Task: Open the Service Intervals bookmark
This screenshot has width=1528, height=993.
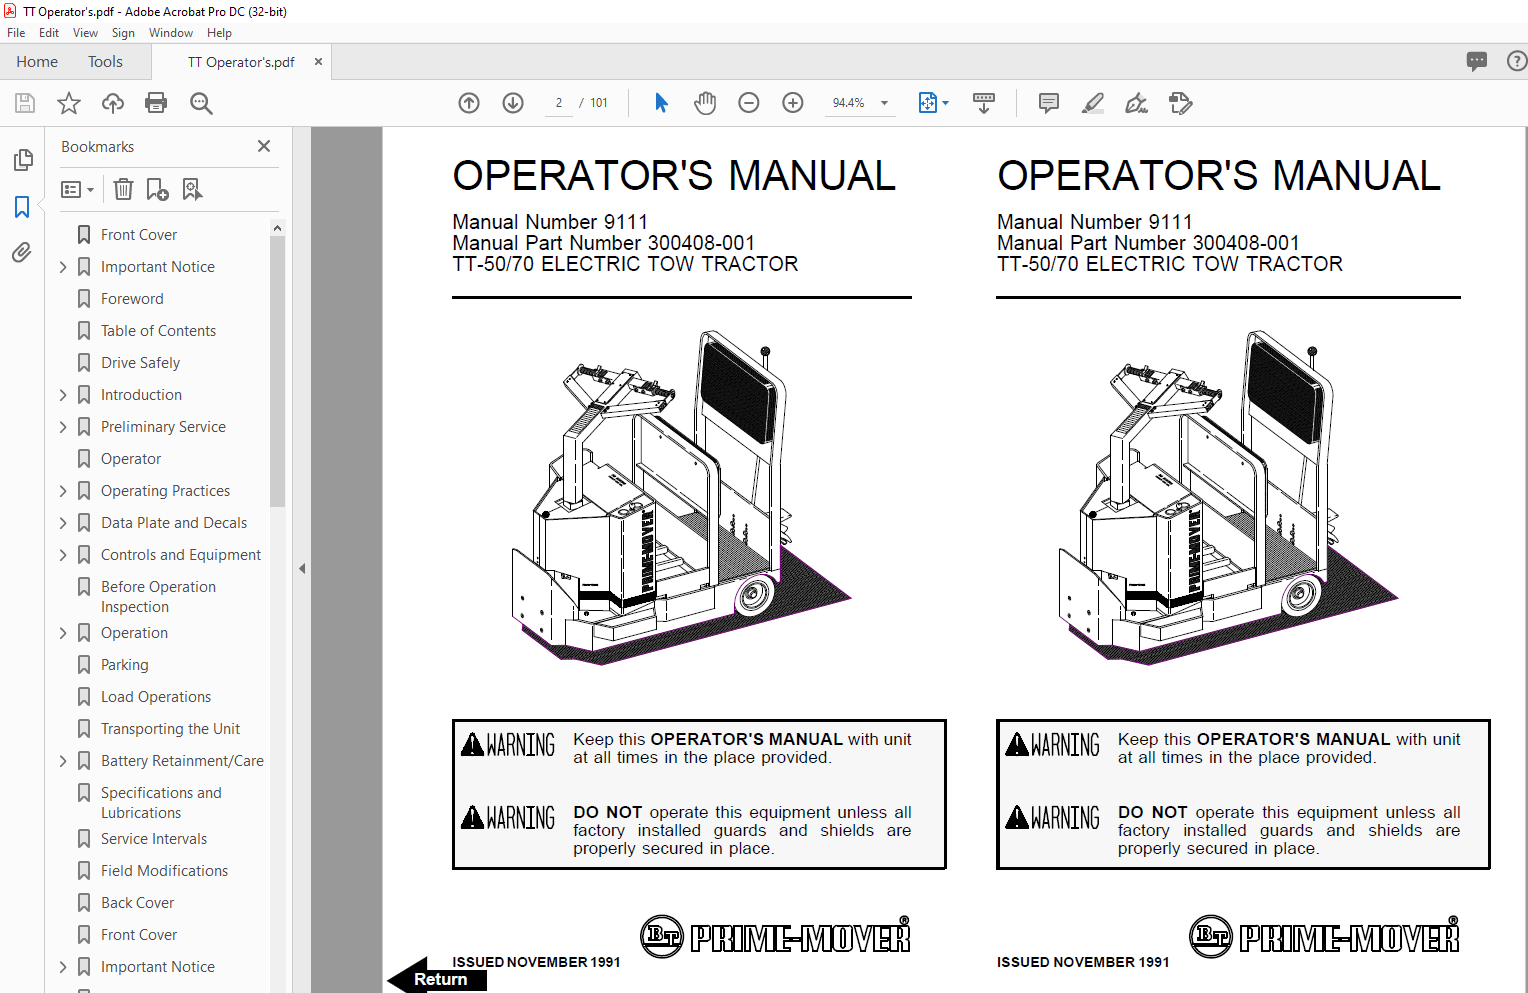Action: (x=154, y=839)
